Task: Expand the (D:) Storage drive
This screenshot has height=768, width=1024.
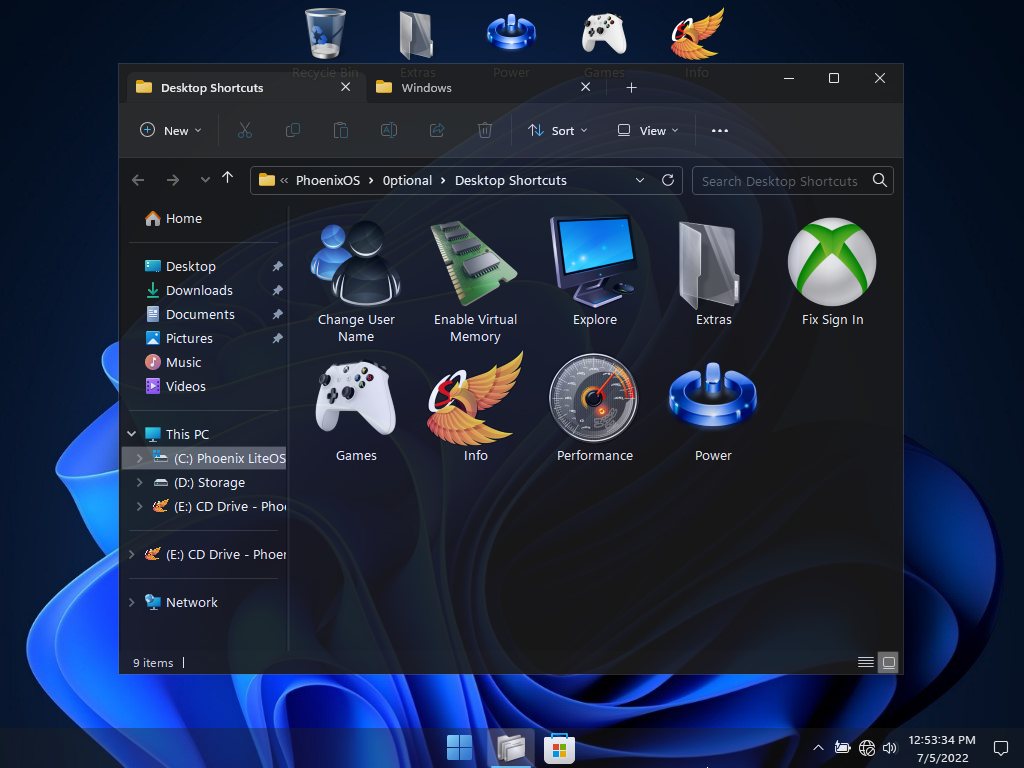Action: coord(139,483)
